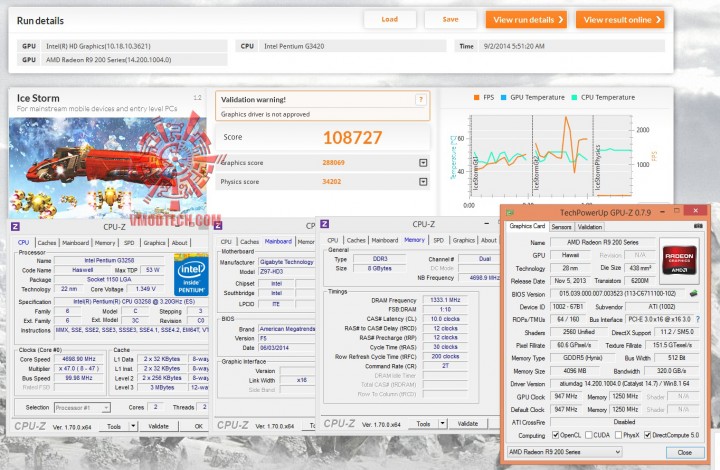Image resolution: width=720 pixels, height=470 pixels.
Task: Open Tools dropdown arrow in Memory window
Action: (x=443, y=424)
